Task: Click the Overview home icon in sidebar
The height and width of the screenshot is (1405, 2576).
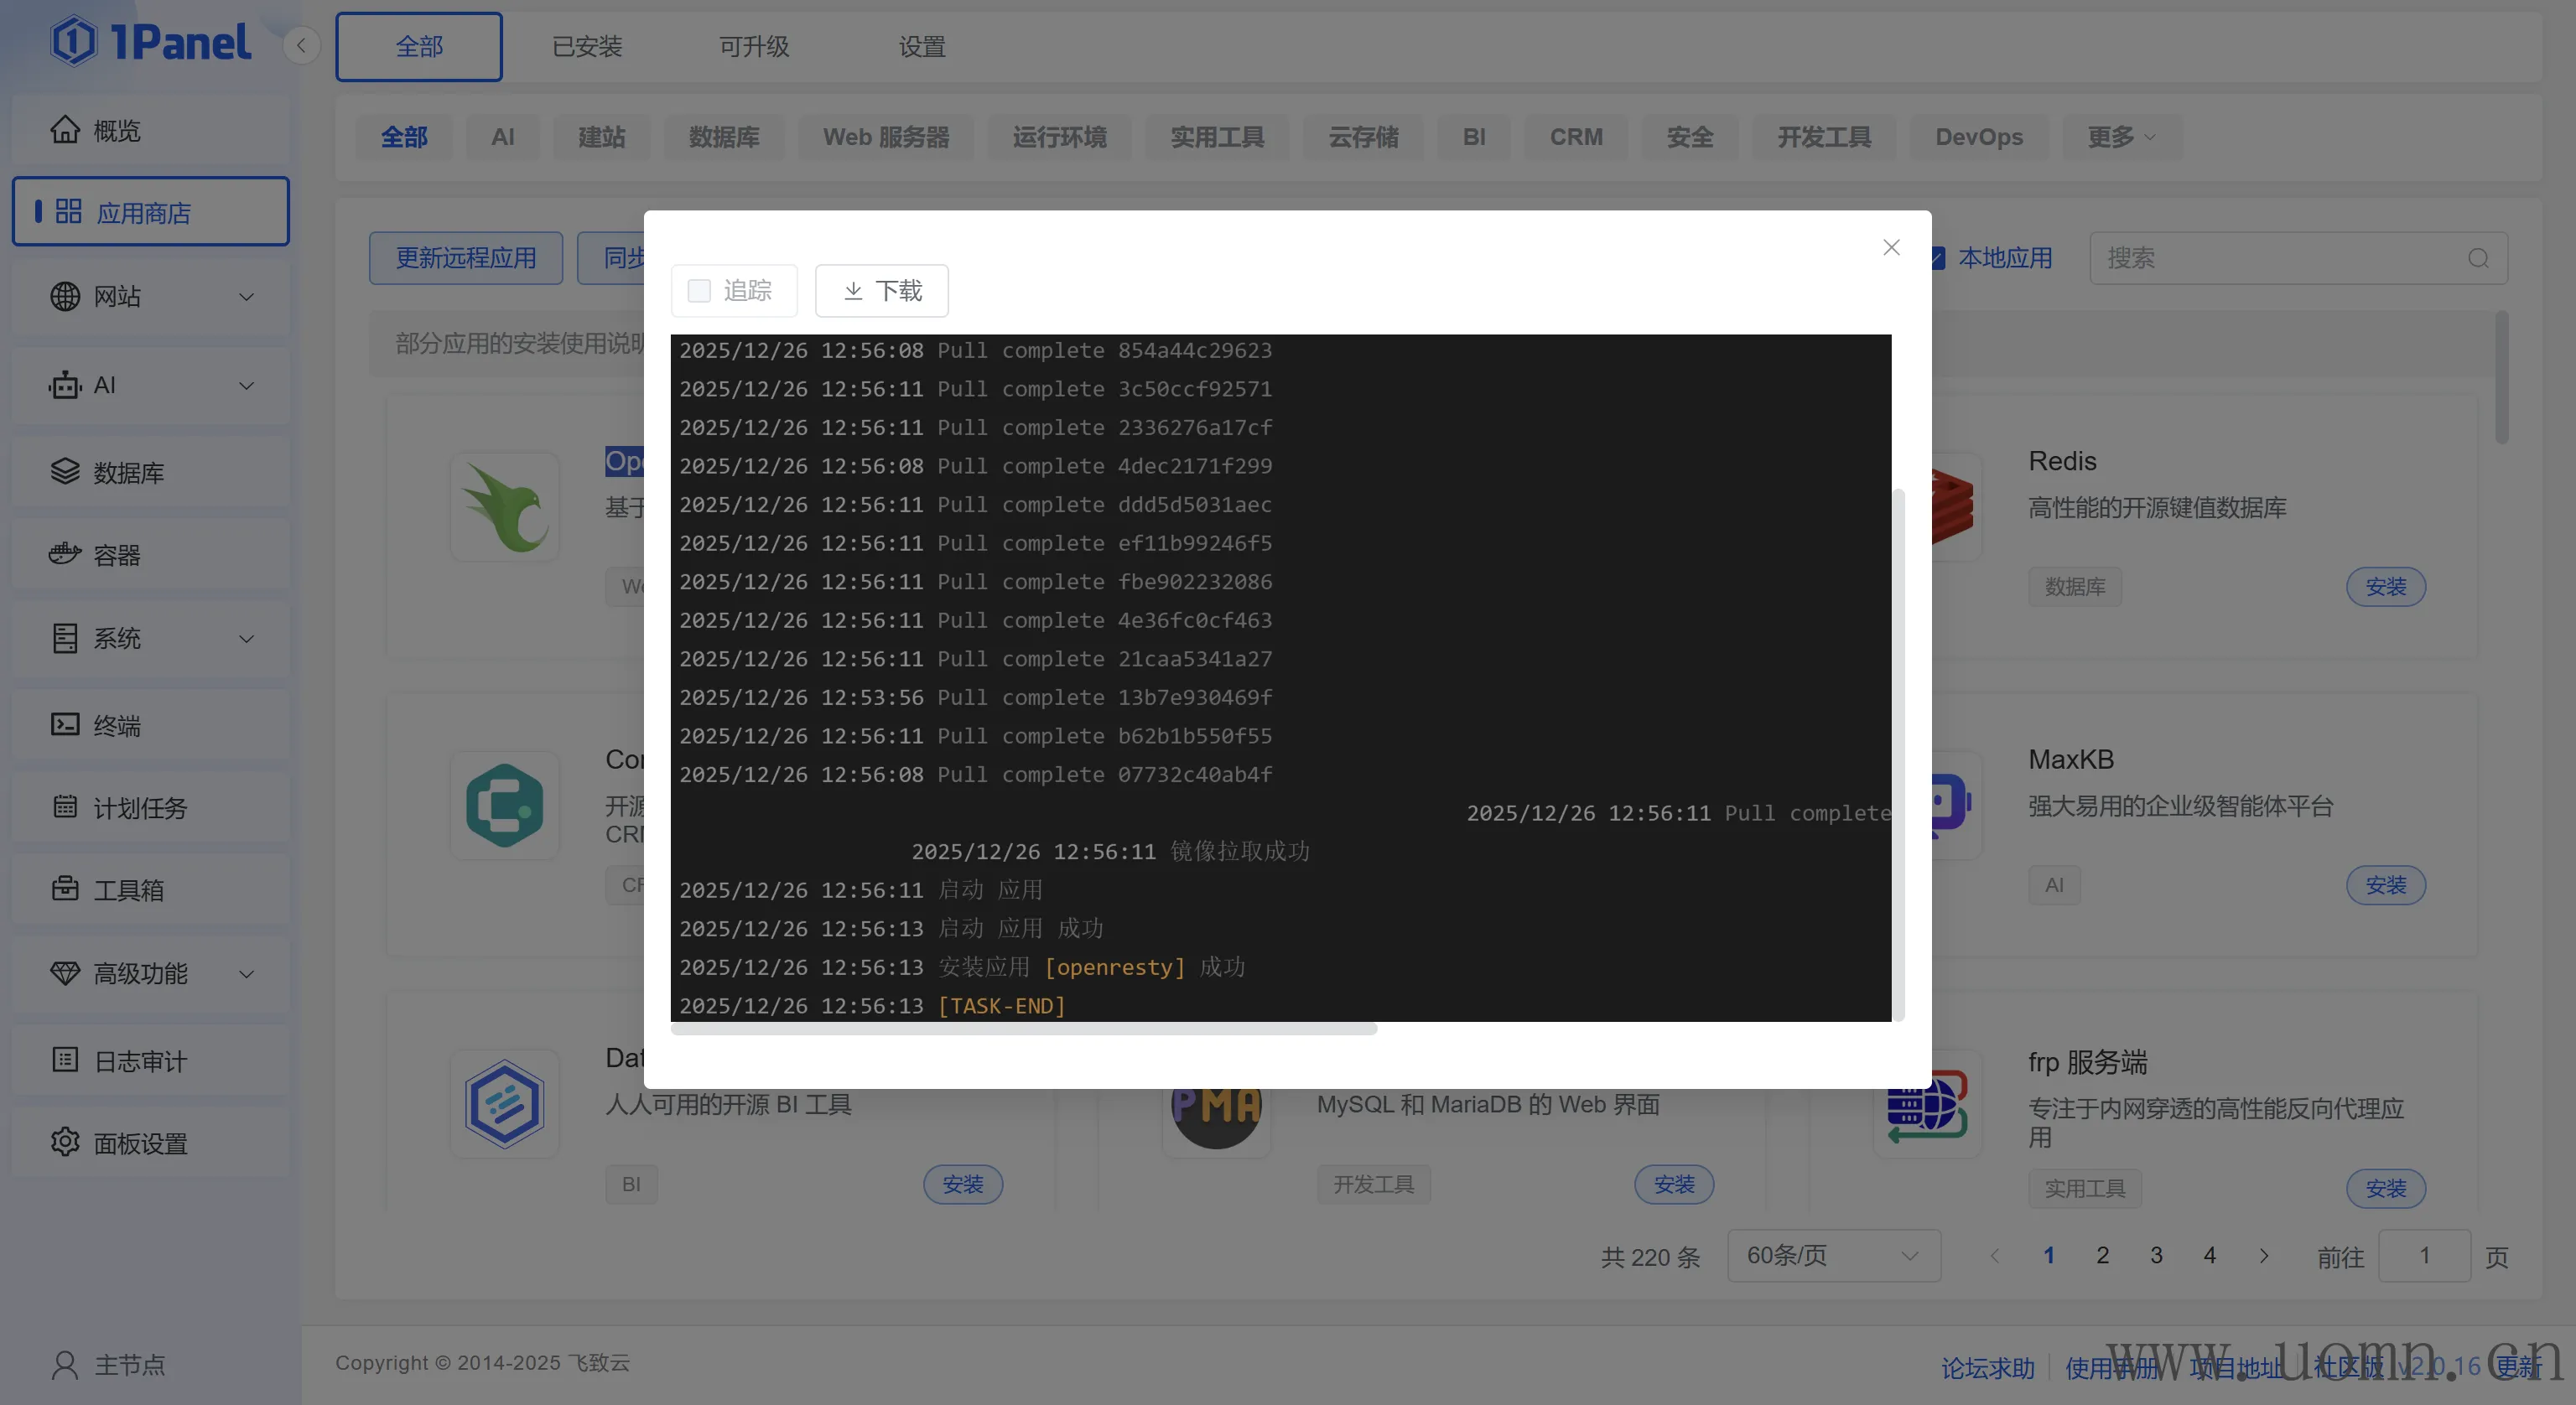Action: tap(65, 130)
